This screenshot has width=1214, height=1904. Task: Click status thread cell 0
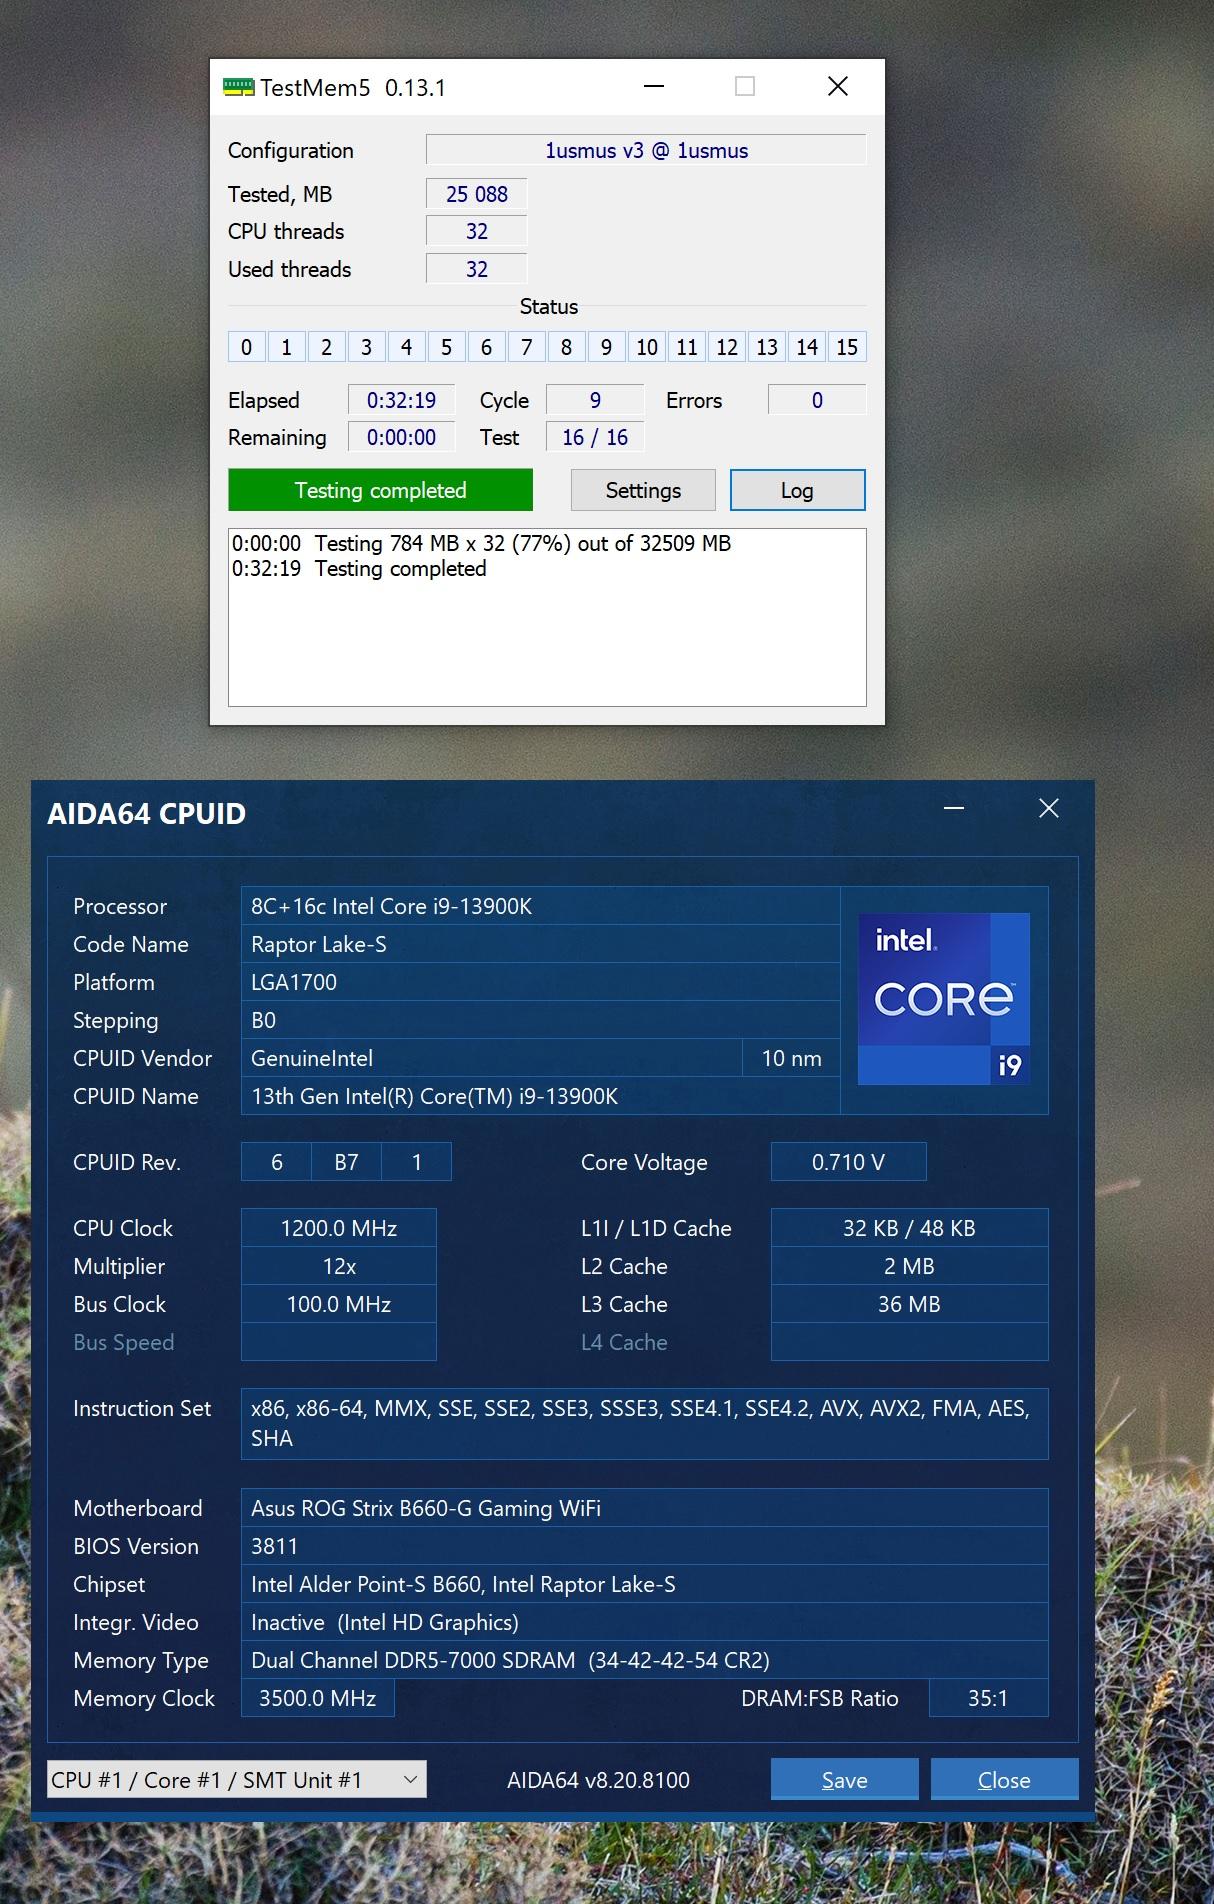pos(246,347)
